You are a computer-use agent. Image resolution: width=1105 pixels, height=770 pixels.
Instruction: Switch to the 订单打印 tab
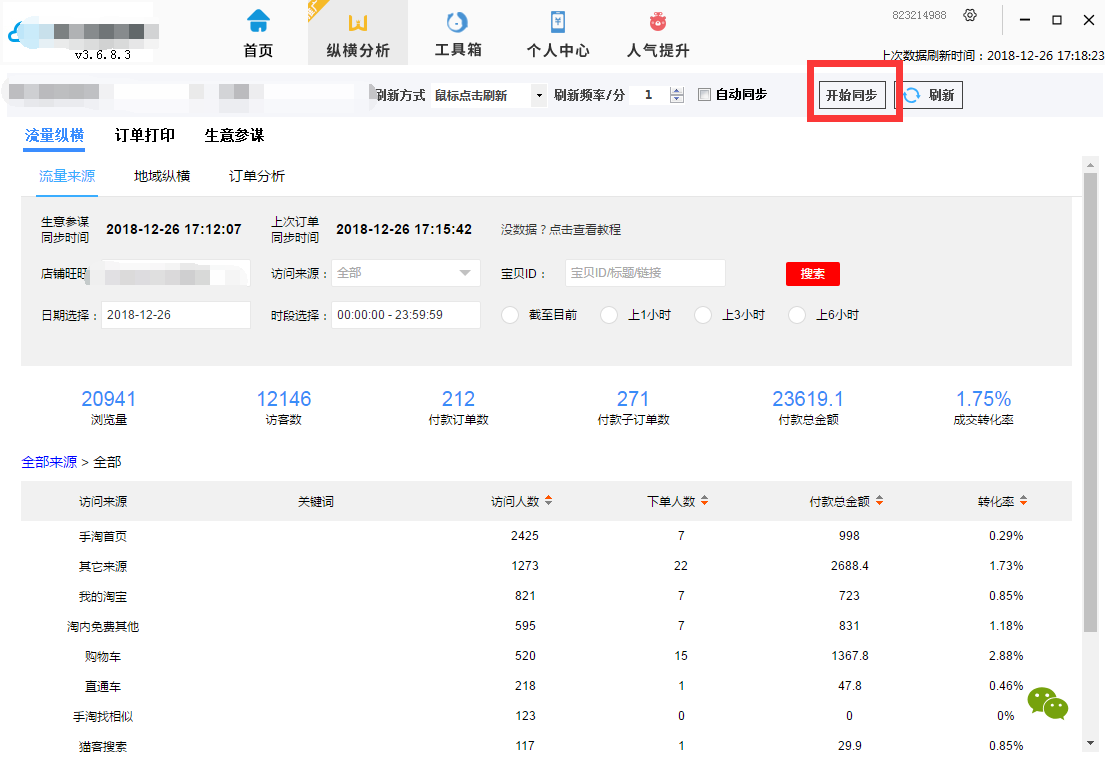click(145, 136)
